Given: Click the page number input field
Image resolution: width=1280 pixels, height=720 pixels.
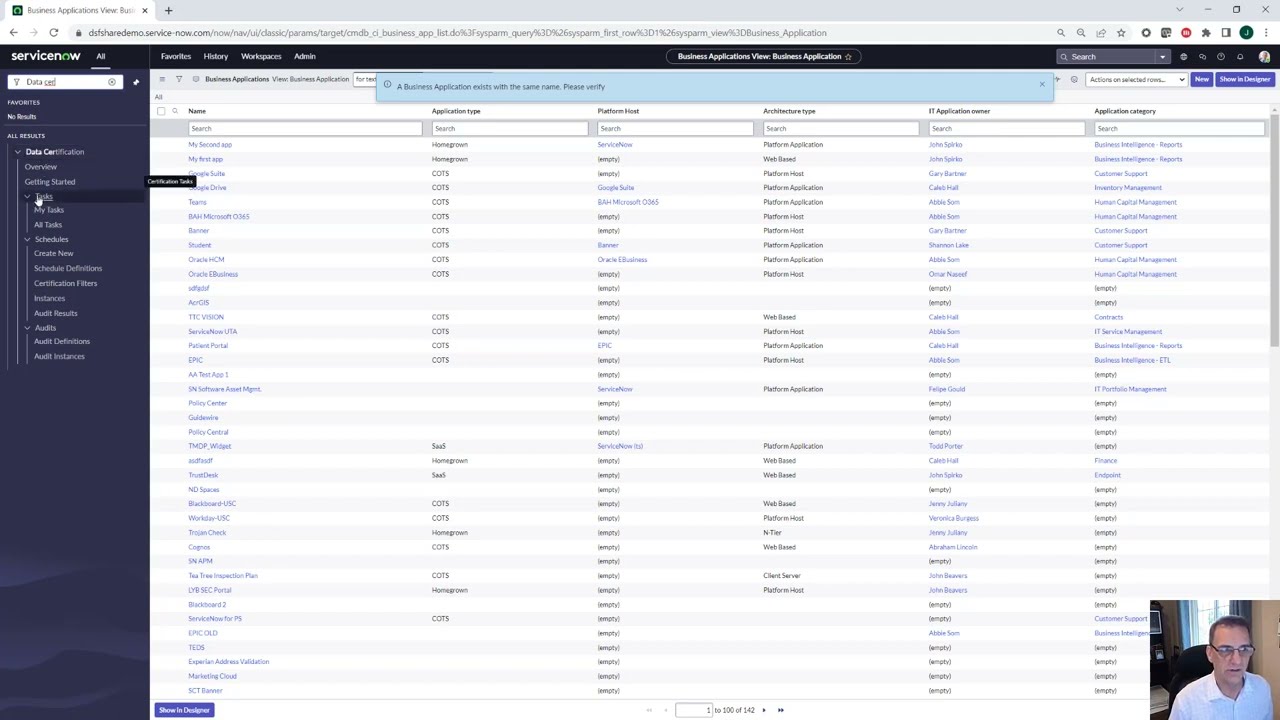Looking at the screenshot, I should pyautogui.click(x=693, y=710).
